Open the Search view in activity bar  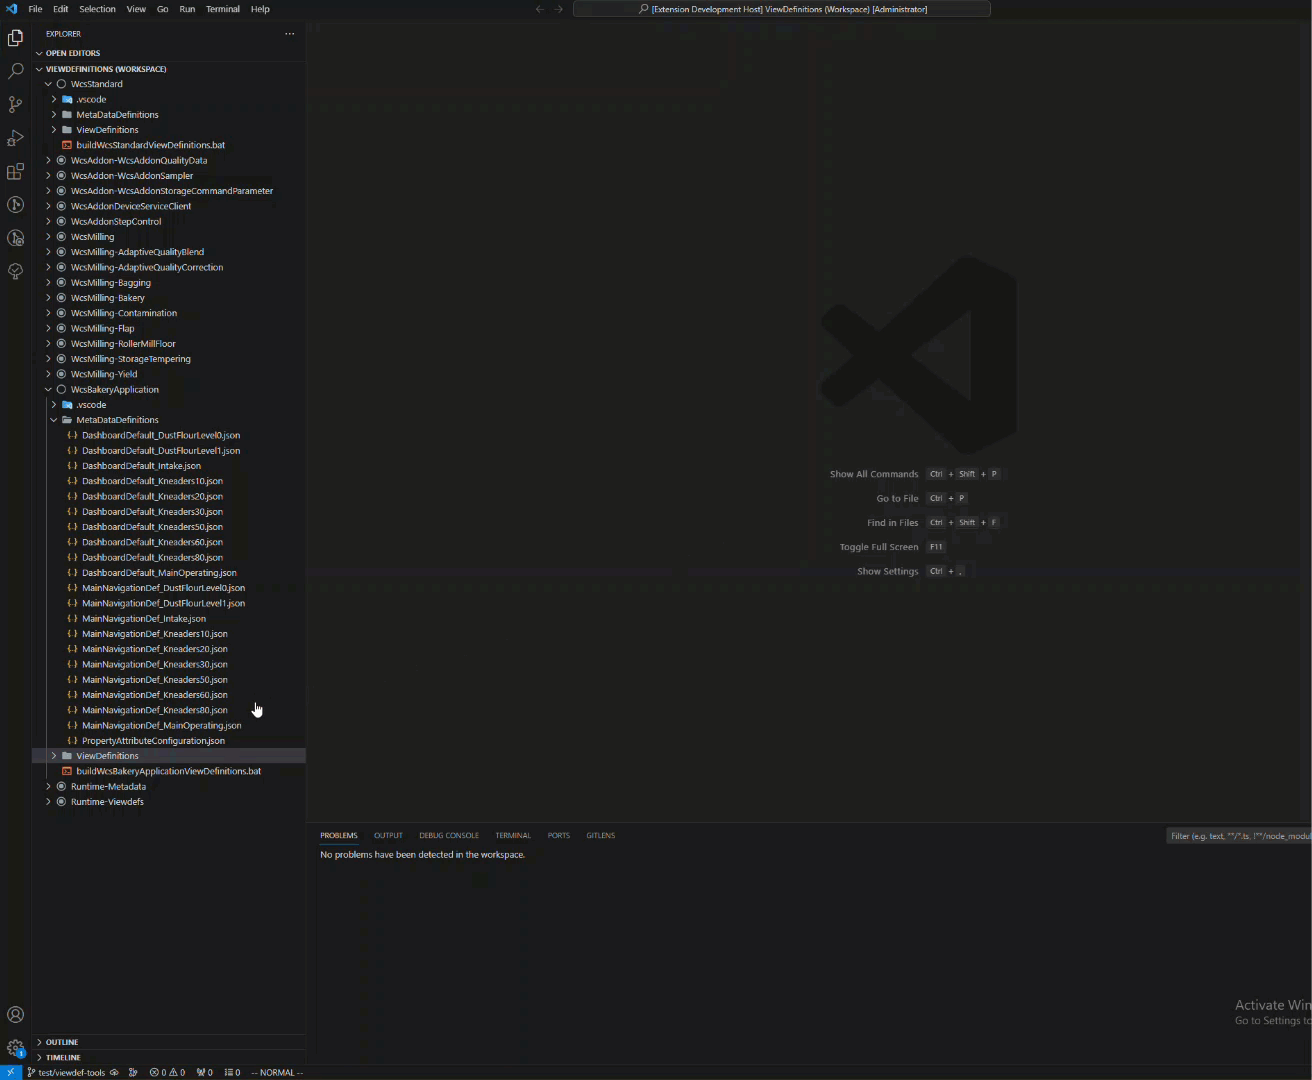pos(15,71)
